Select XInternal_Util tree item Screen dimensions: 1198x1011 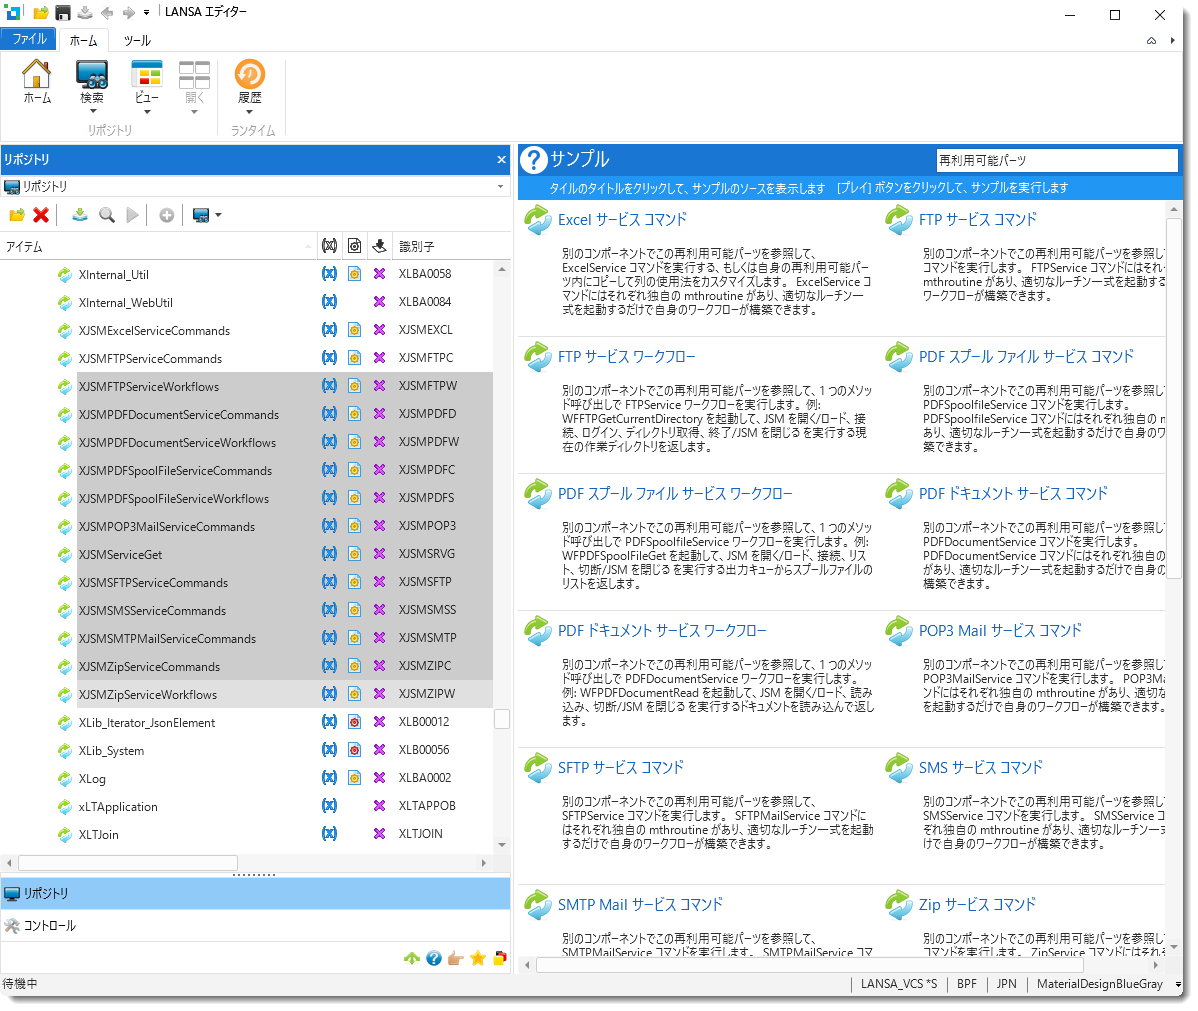[113, 275]
